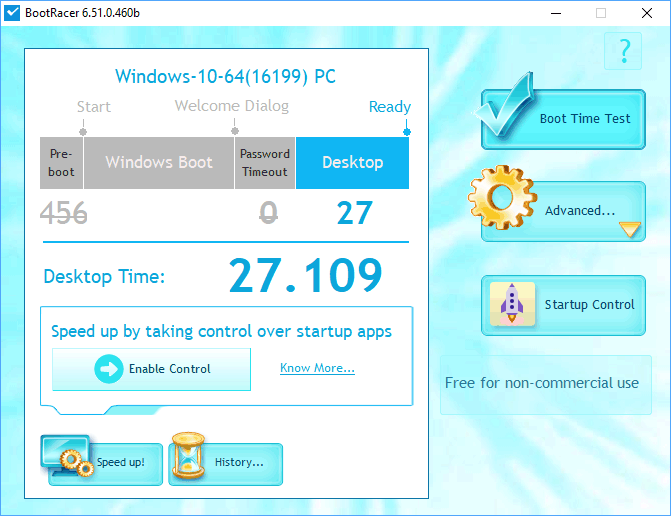
Task: Click Enable Control button
Action: coord(151,369)
